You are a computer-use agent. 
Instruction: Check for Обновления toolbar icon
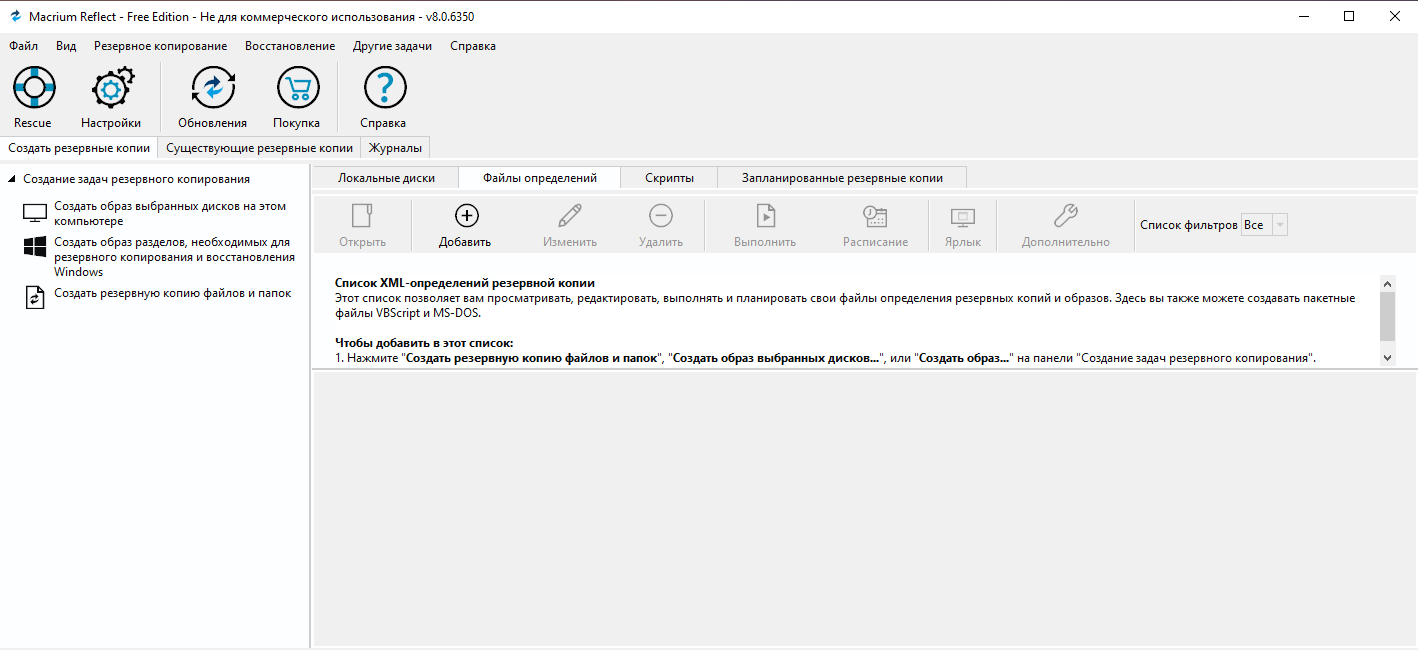212,88
